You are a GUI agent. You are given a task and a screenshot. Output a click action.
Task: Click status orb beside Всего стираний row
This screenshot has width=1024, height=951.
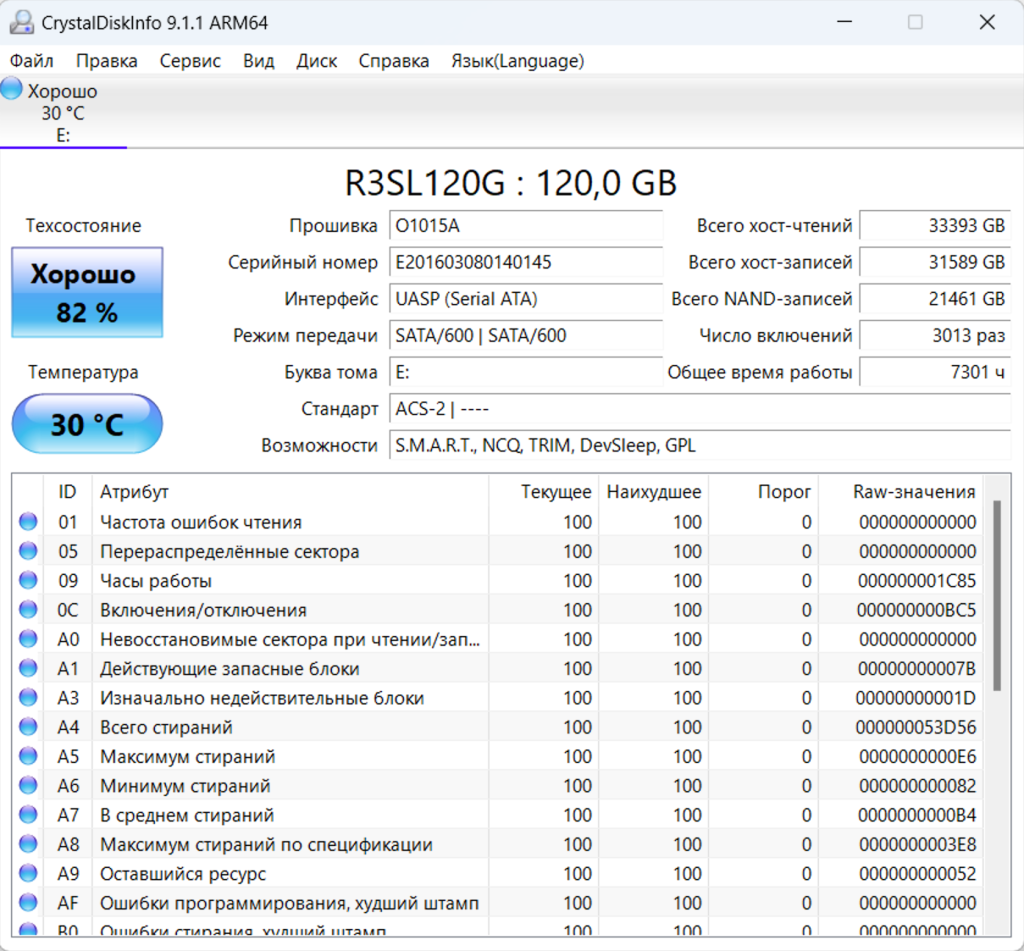(x=28, y=727)
